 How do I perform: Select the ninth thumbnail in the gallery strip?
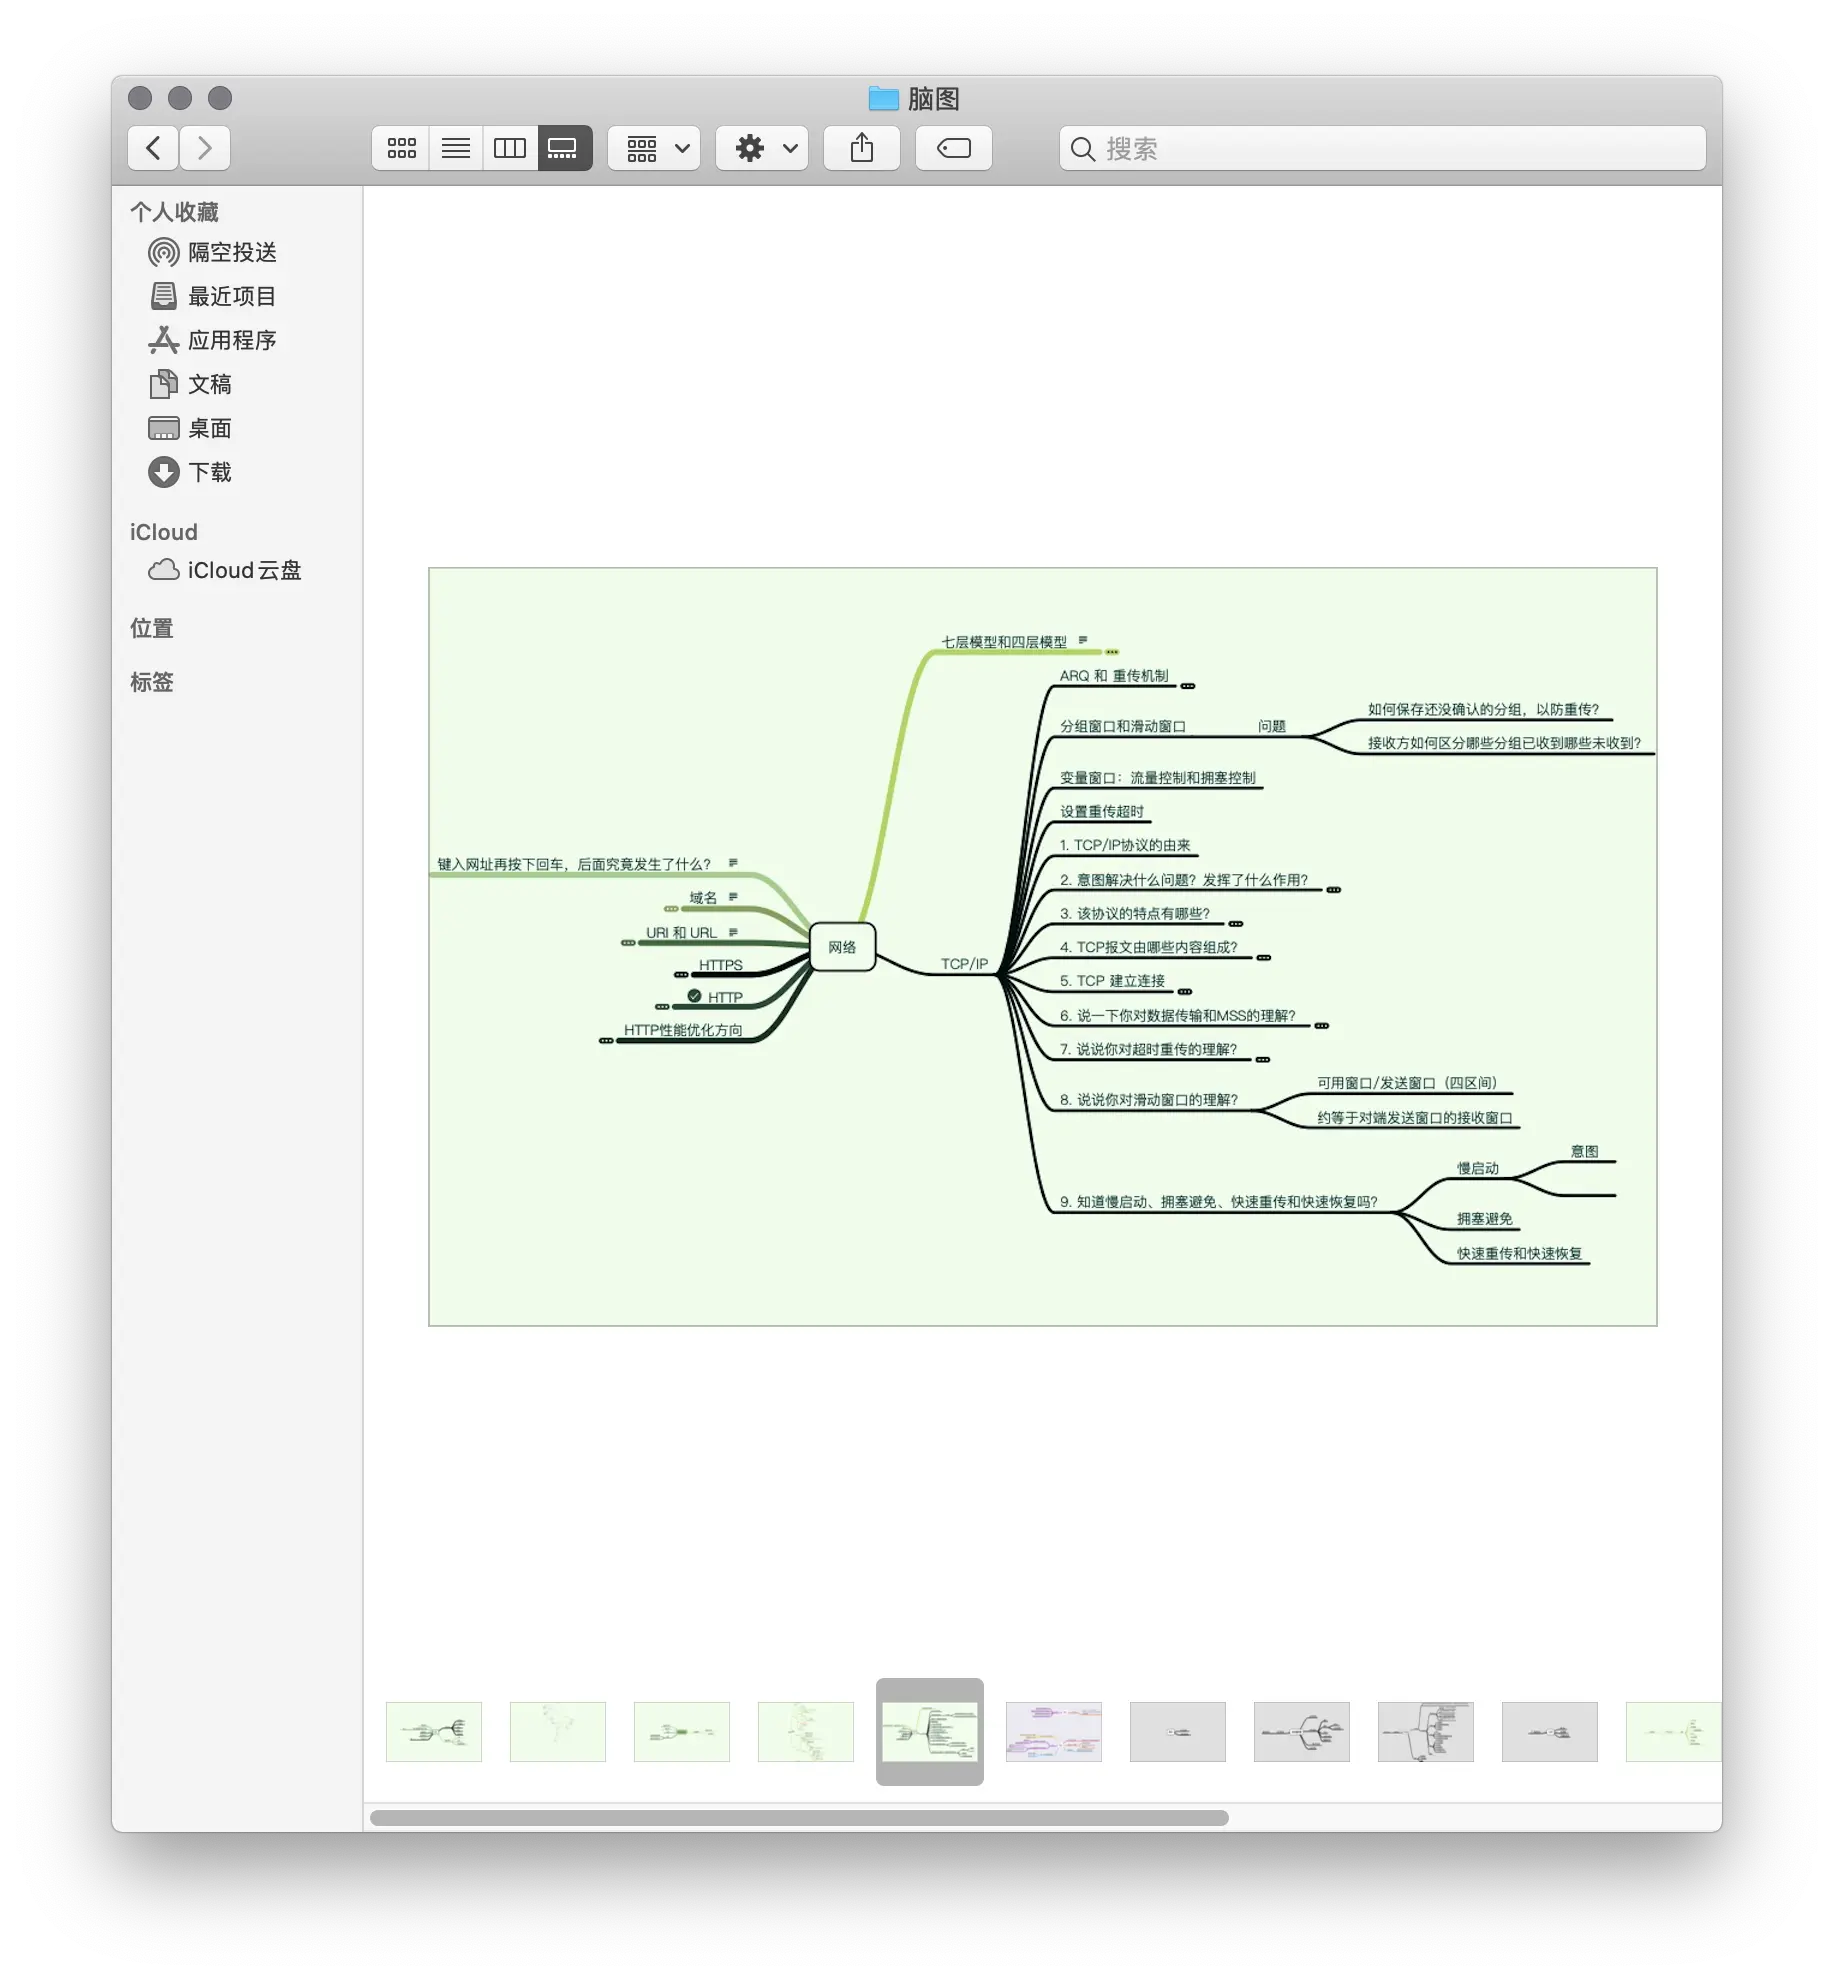tap(1426, 1731)
